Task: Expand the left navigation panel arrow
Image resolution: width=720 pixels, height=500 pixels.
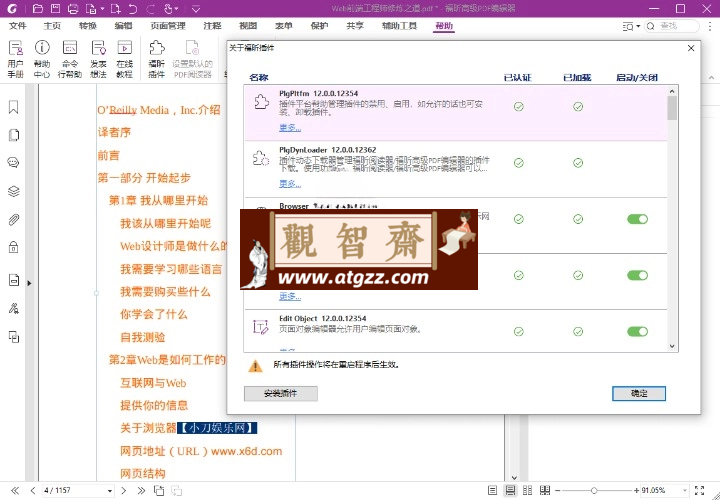Action: pos(29,283)
